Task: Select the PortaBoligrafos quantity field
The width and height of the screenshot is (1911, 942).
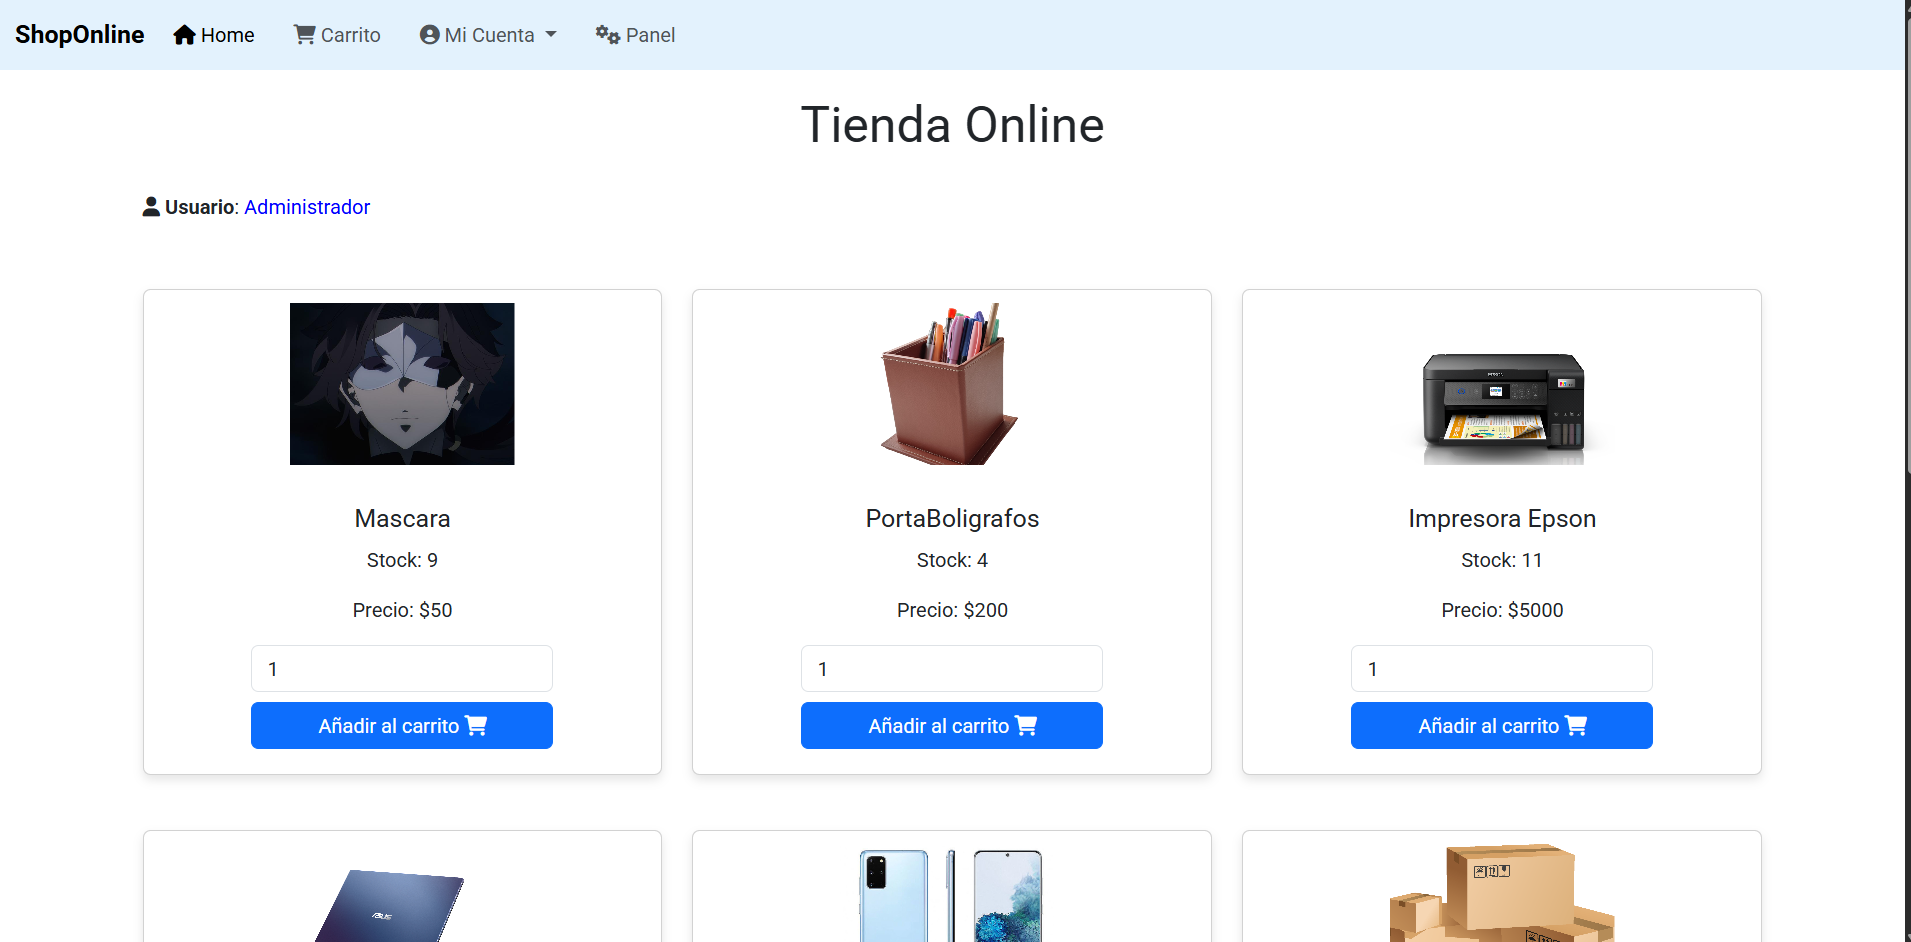Action: tap(951, 669)
